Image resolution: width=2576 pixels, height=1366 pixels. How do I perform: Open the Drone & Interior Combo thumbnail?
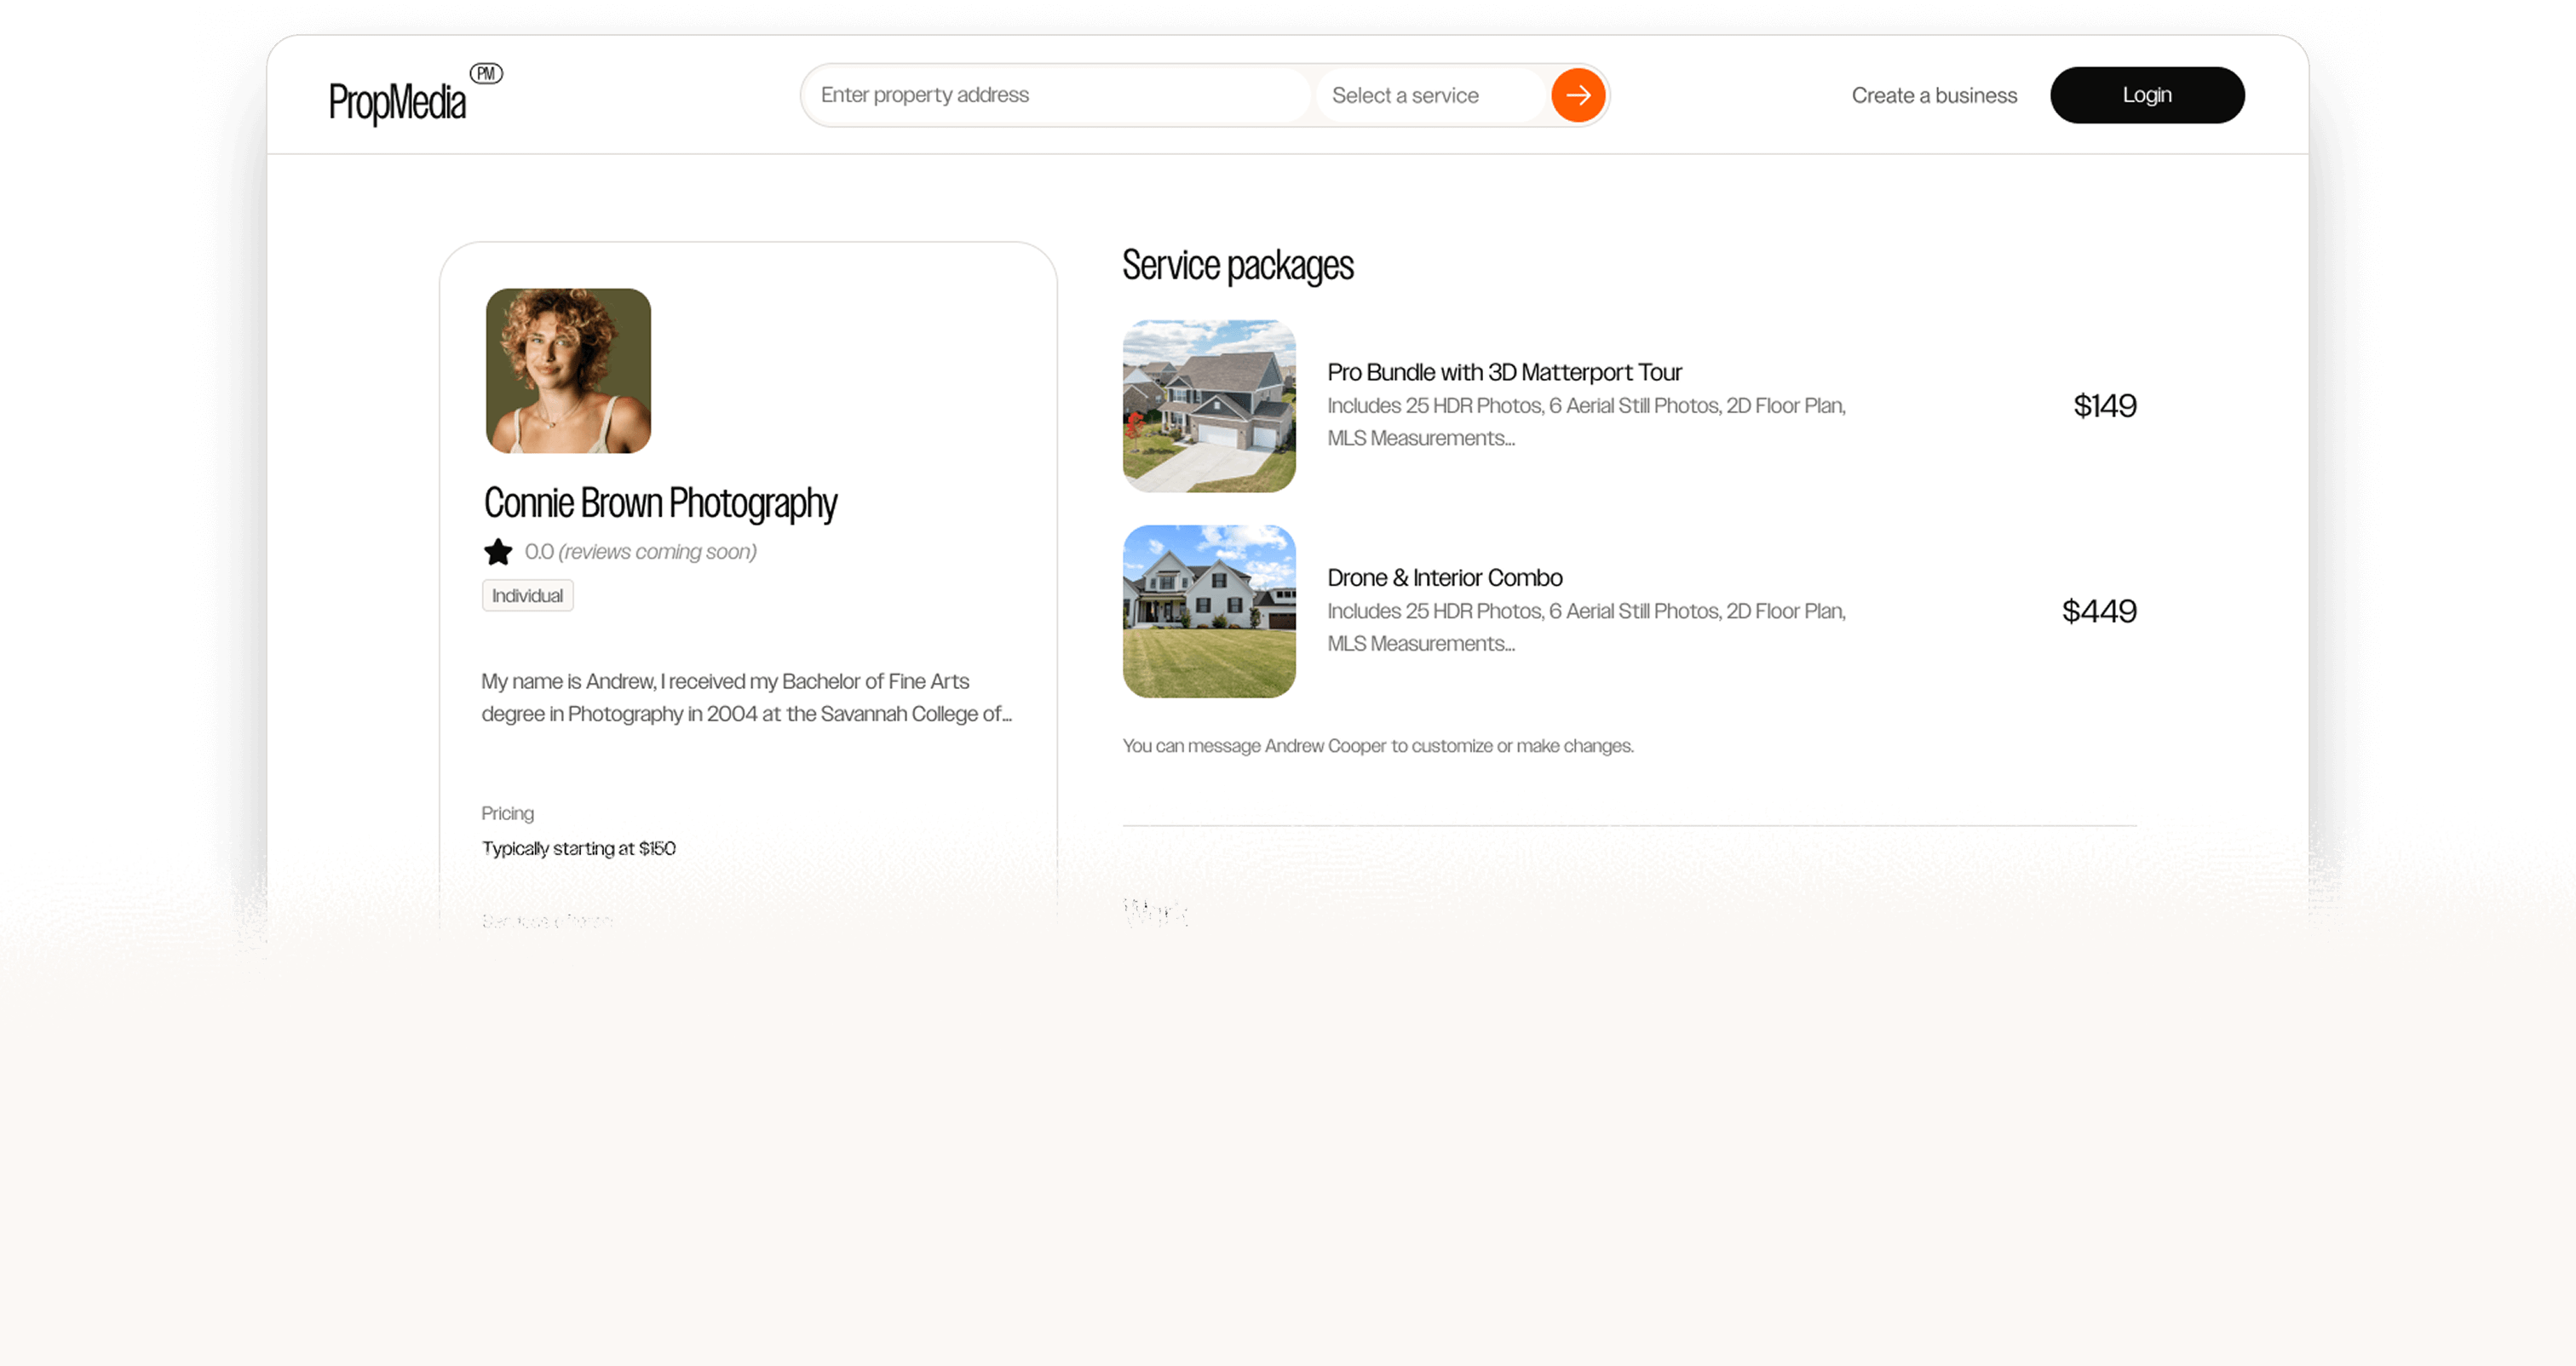coord(1209,611)
